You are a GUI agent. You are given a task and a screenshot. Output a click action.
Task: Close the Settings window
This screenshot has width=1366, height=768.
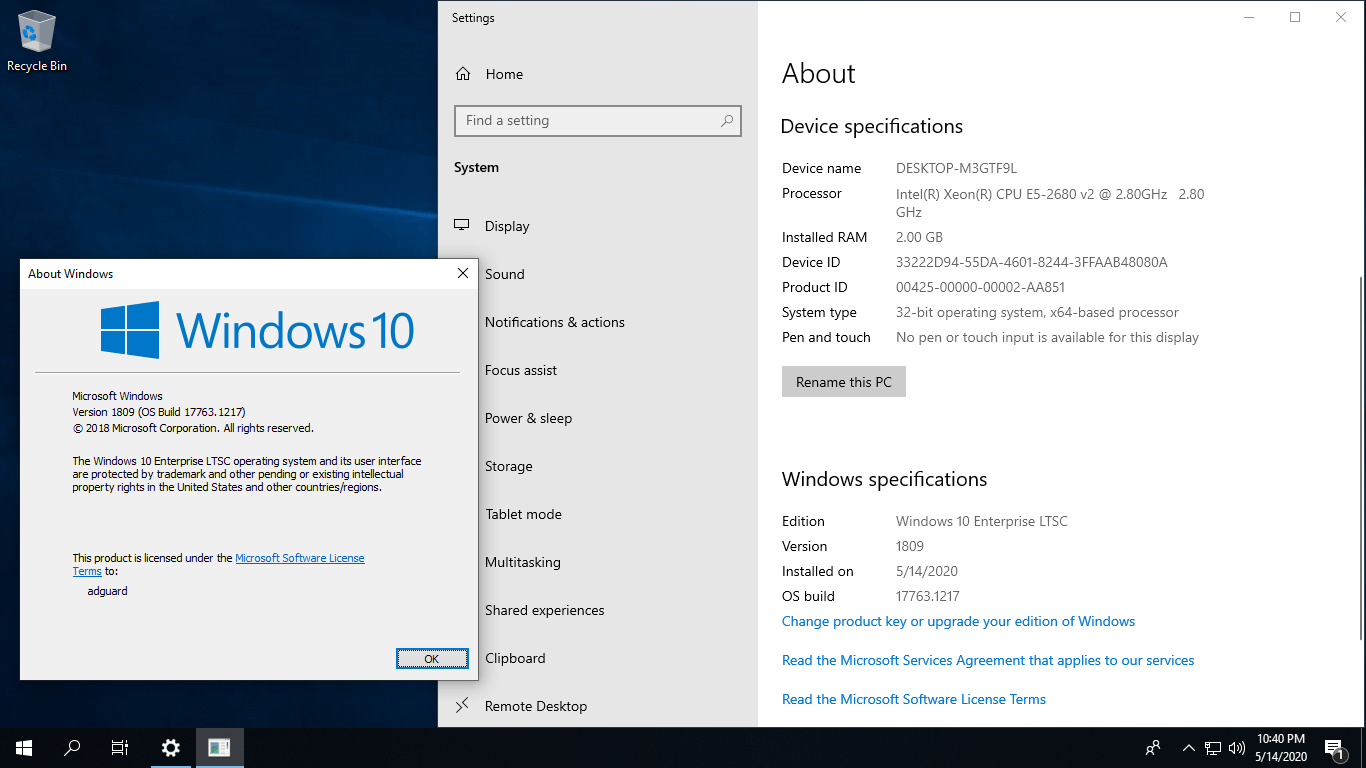point(1341,17)
